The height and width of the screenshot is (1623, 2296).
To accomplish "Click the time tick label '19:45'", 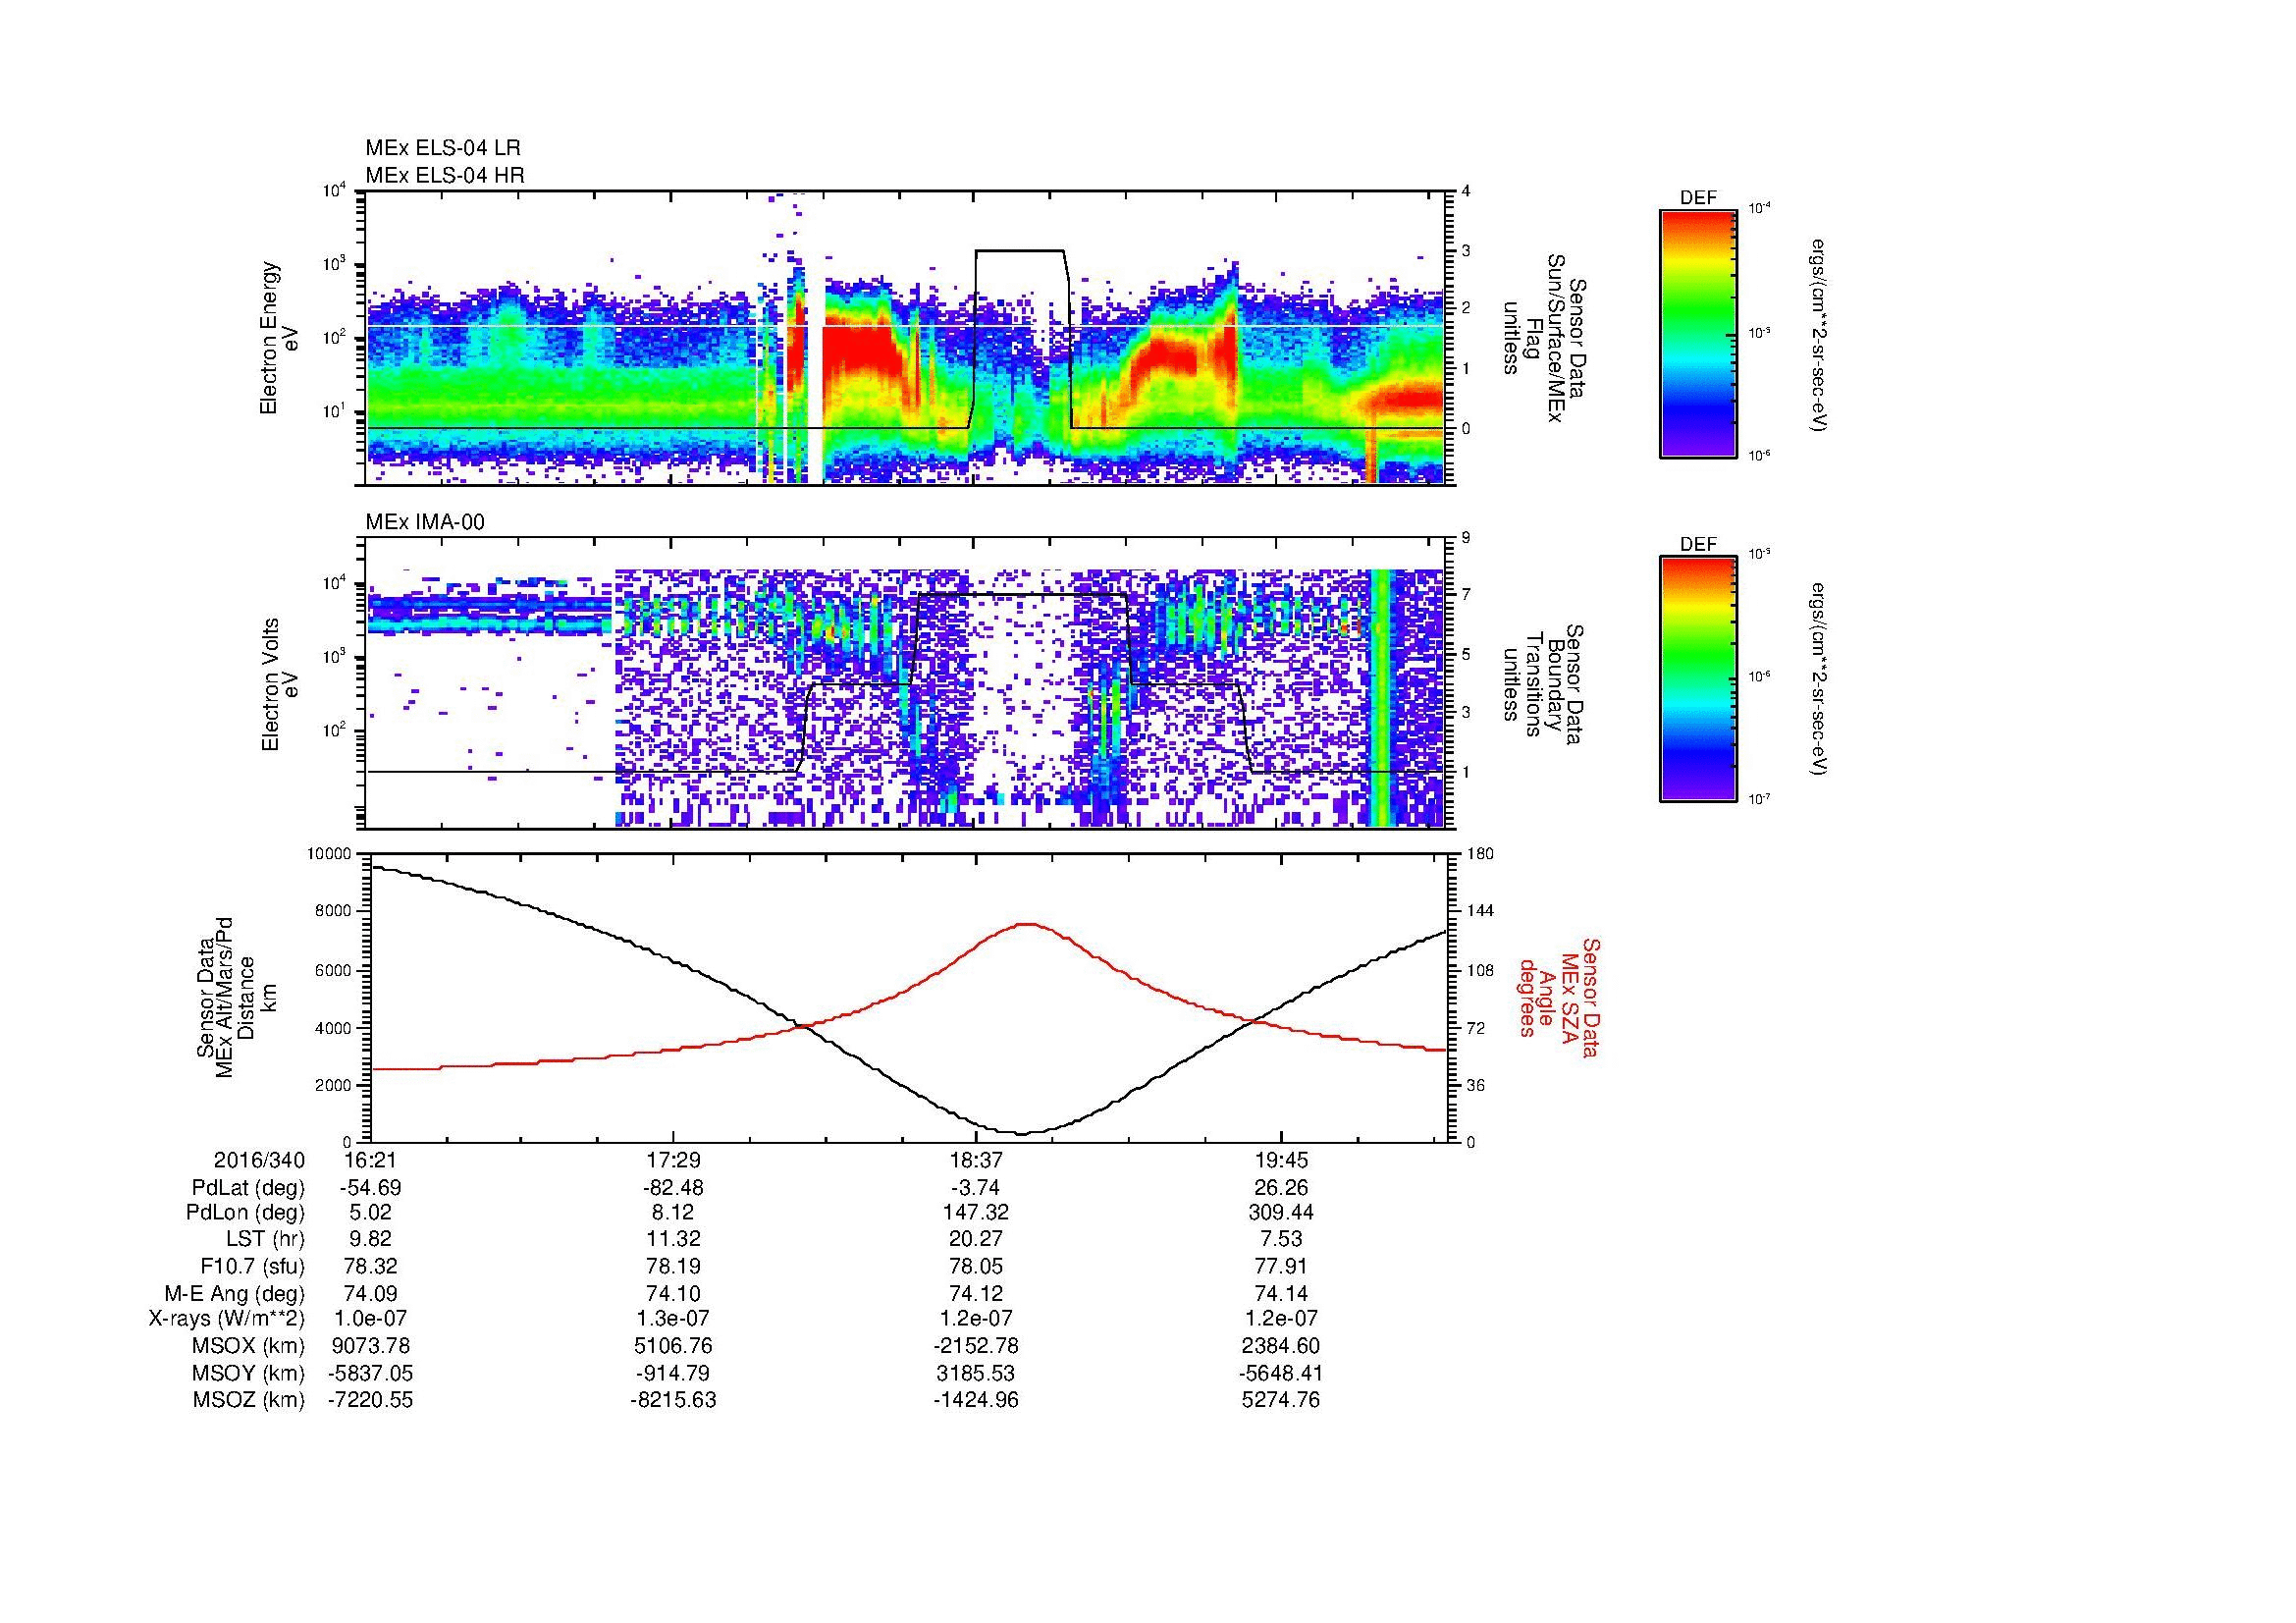I will (1281, 1161).
